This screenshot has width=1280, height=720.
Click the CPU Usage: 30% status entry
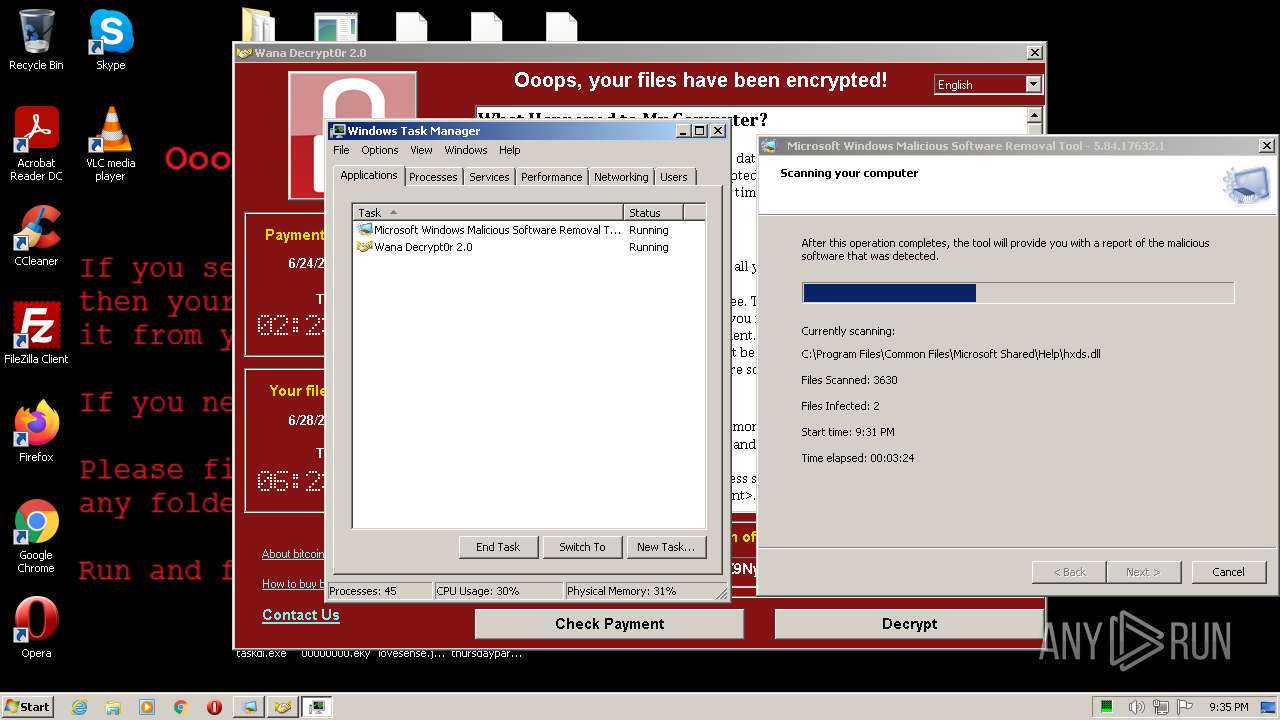(498, 591)
